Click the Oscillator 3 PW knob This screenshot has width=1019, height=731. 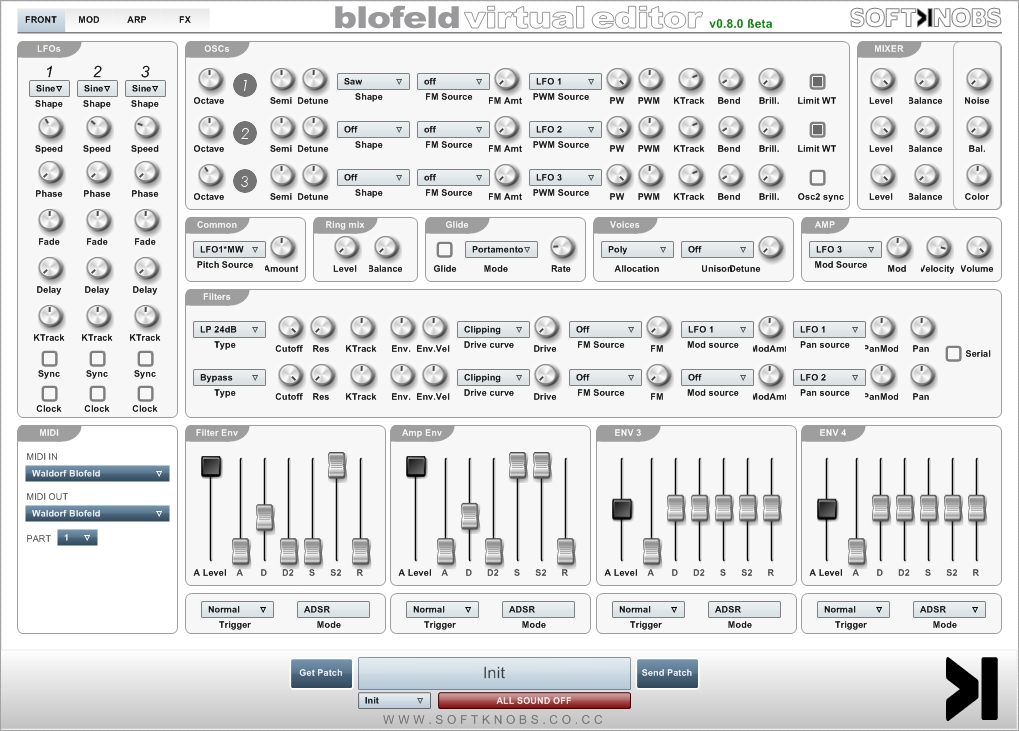click(x=618, y=176)
